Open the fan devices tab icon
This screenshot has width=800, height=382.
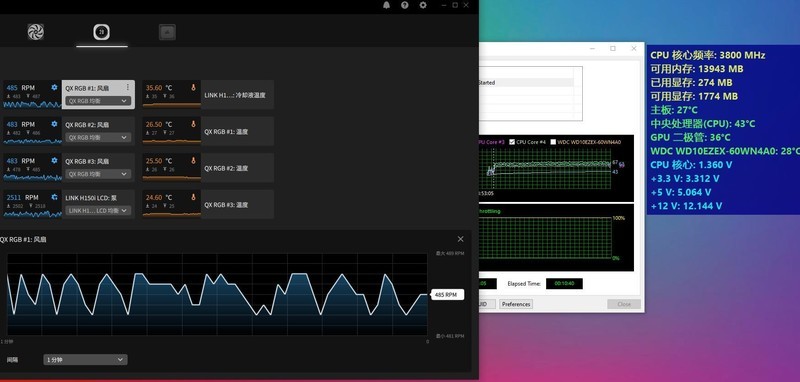tap(36, 32)
